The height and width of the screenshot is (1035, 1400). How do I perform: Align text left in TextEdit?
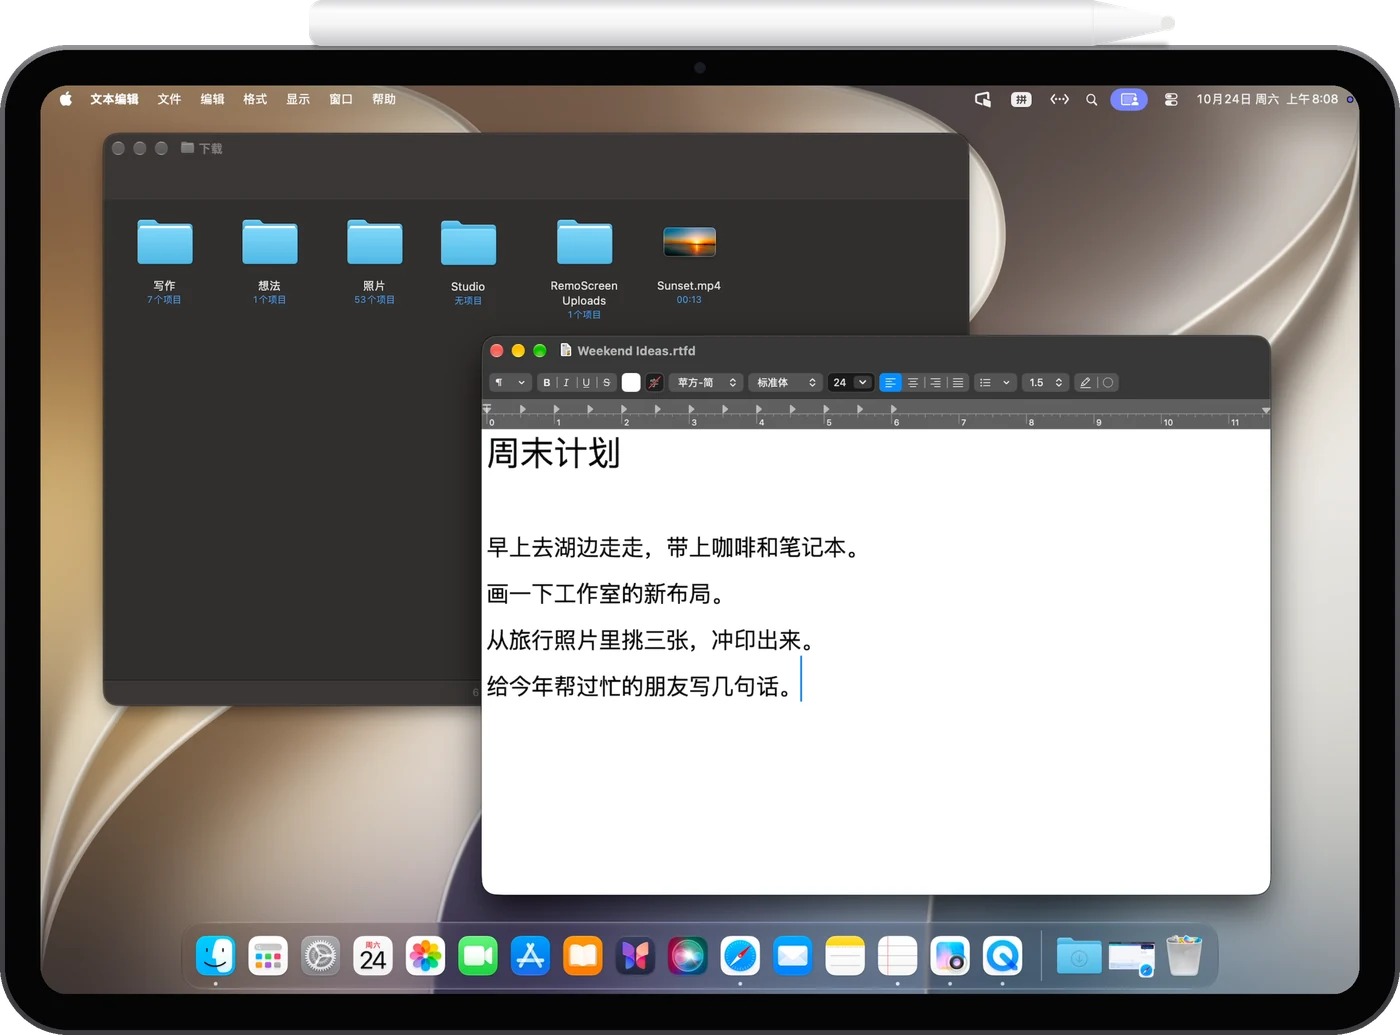point(890,383)
